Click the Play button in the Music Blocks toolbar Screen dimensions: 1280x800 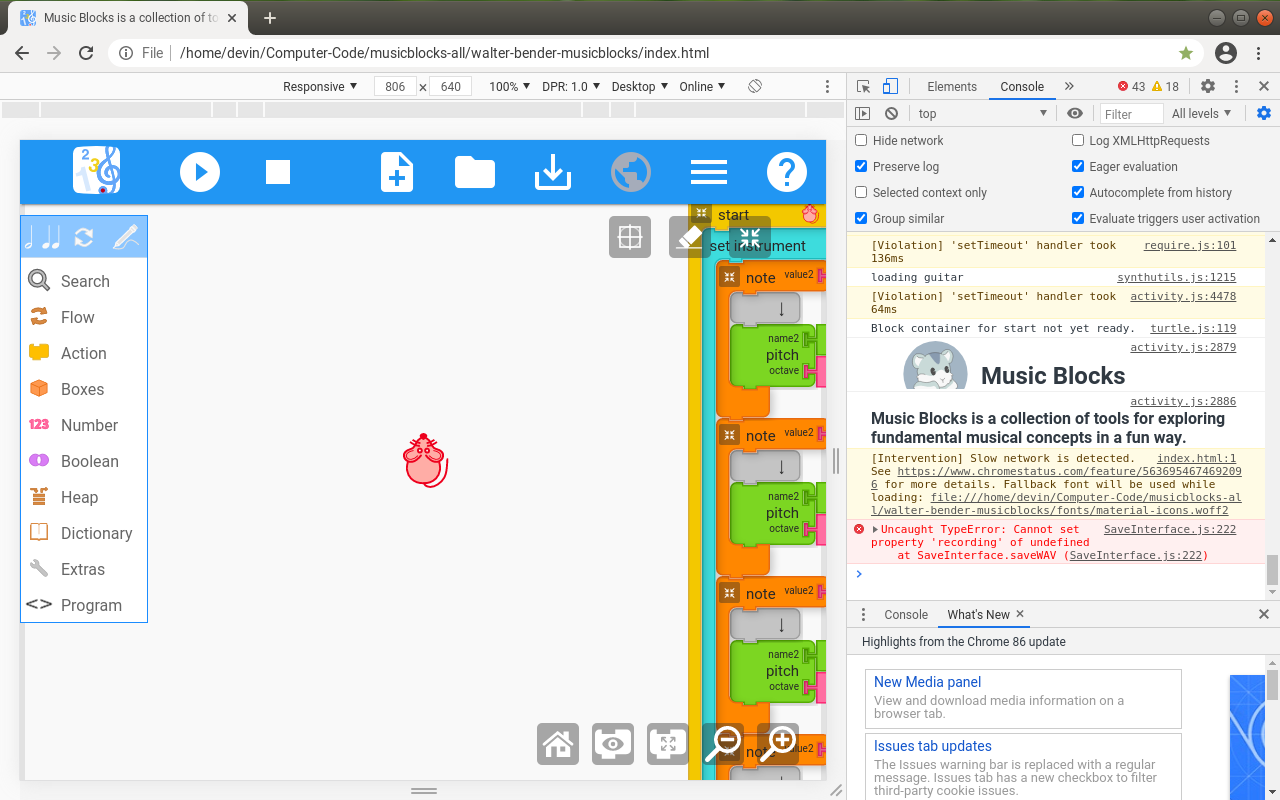point(200,172)
